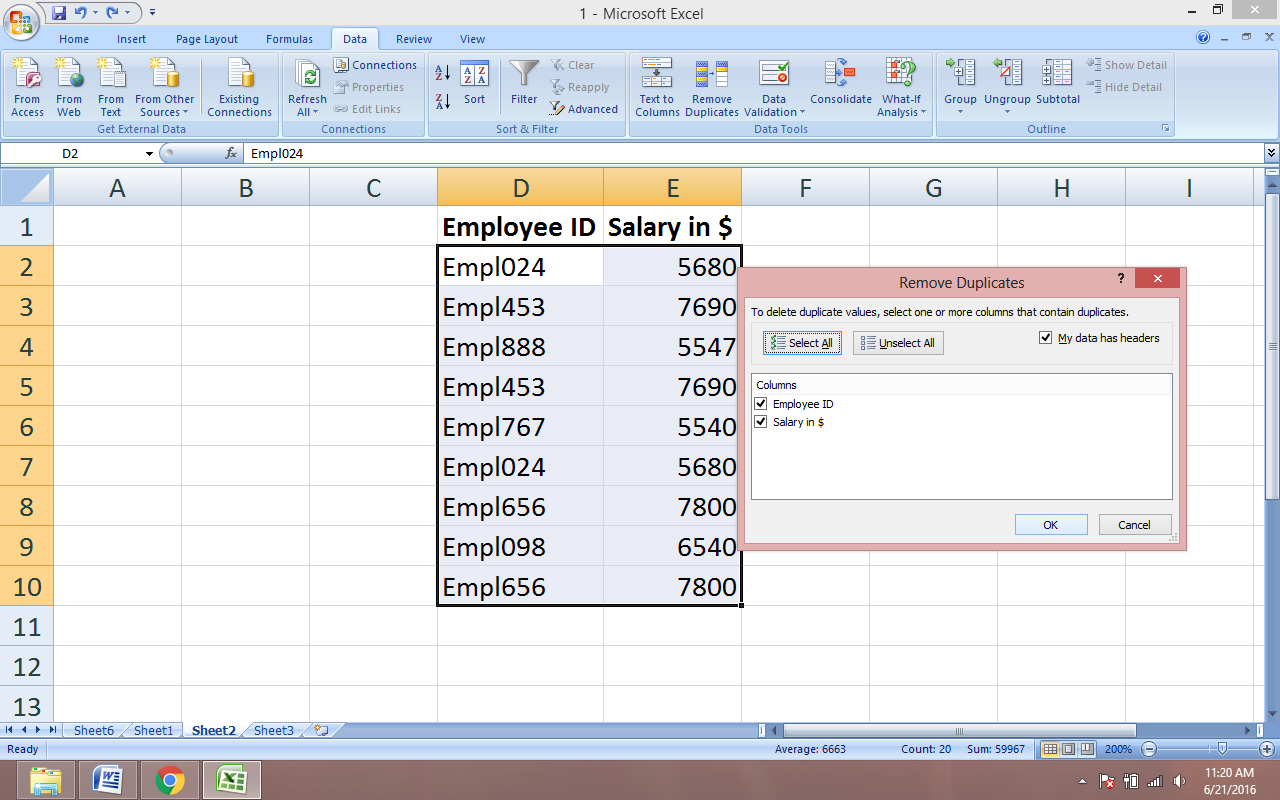Sort A to Z ascending
This screenshot has width=1280, height=800.
coord(443,73)
